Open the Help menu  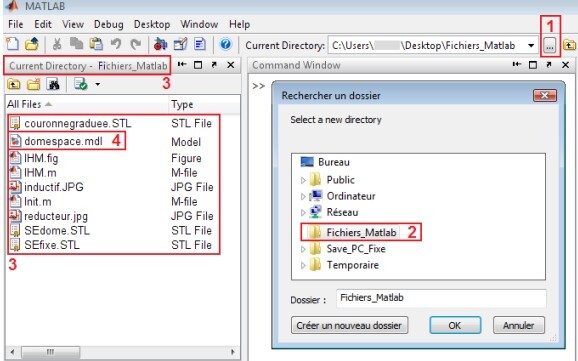pyautogui.click(x=239, y=24)
